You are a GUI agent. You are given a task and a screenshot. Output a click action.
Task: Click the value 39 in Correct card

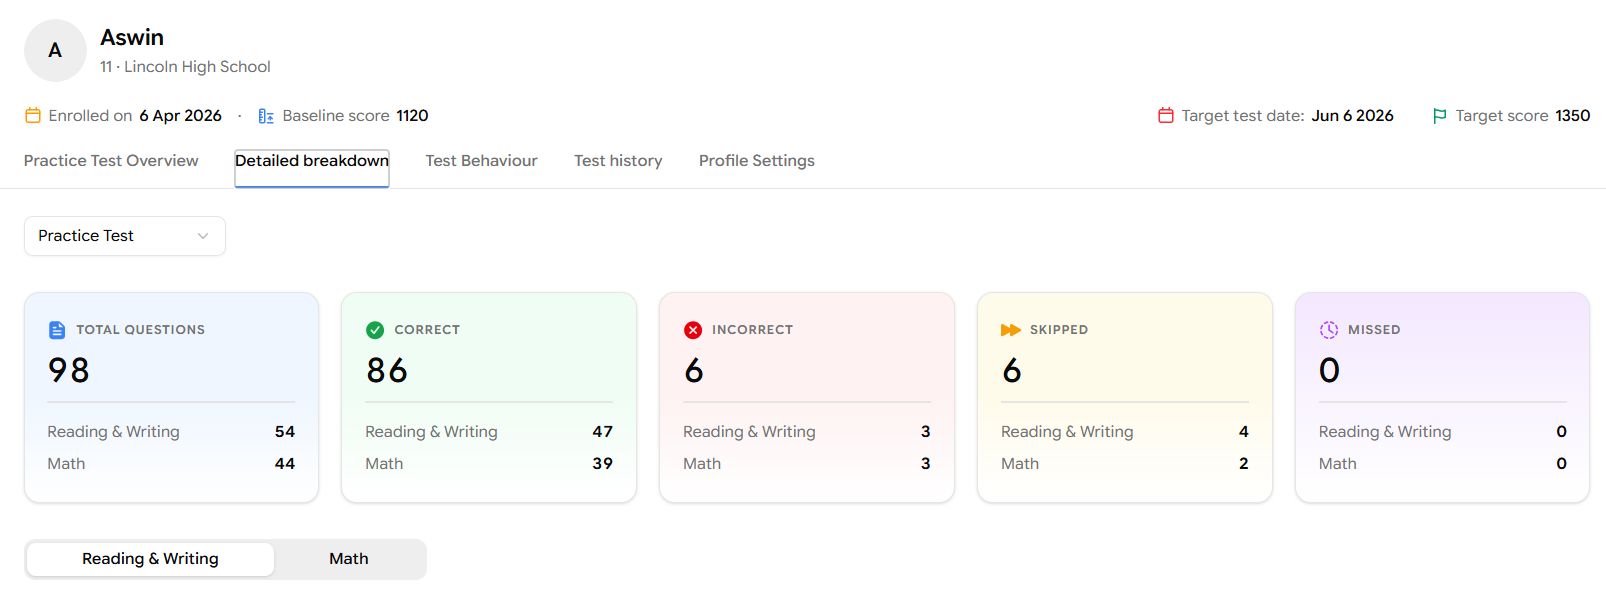(603, 464)
